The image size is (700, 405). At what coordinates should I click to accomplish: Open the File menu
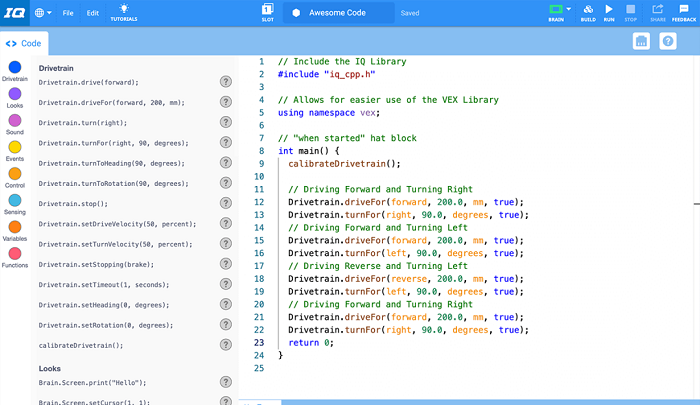68,13
